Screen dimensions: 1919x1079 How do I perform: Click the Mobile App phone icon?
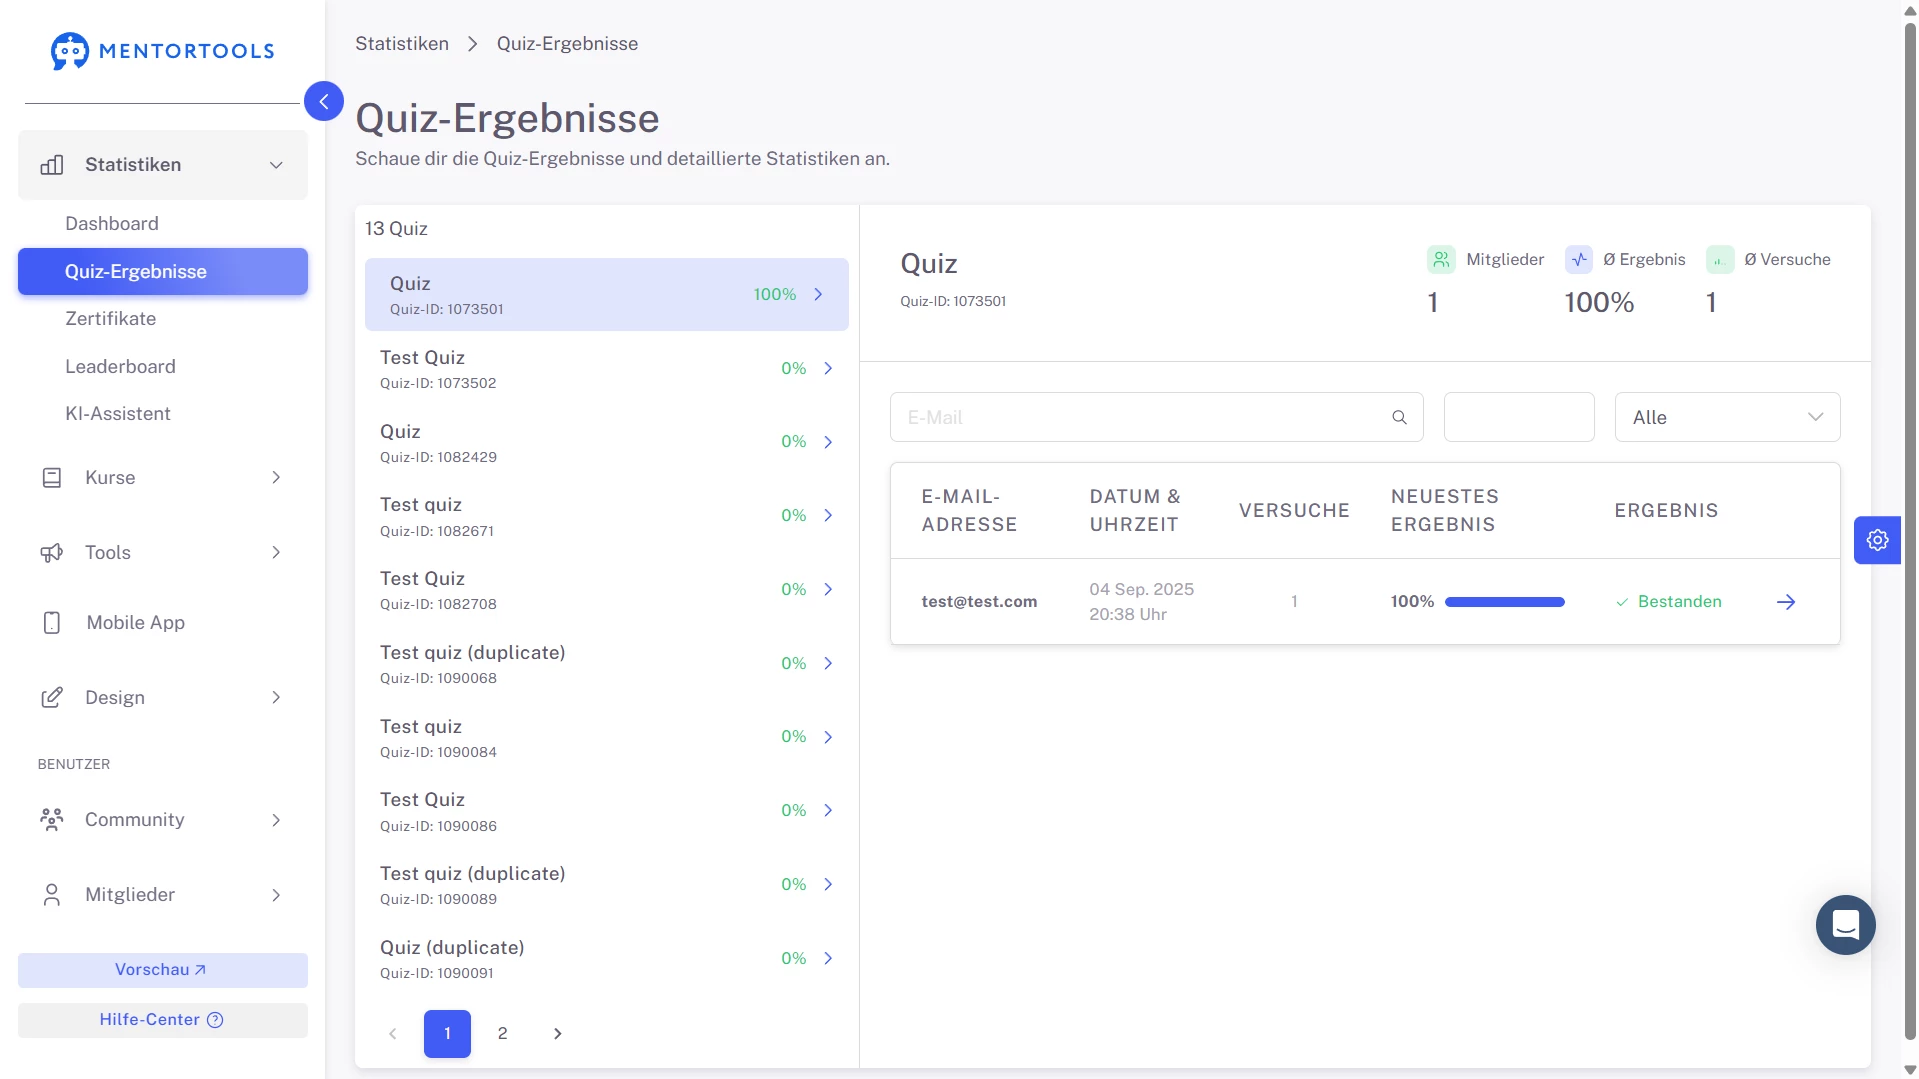tap(52, 623)
